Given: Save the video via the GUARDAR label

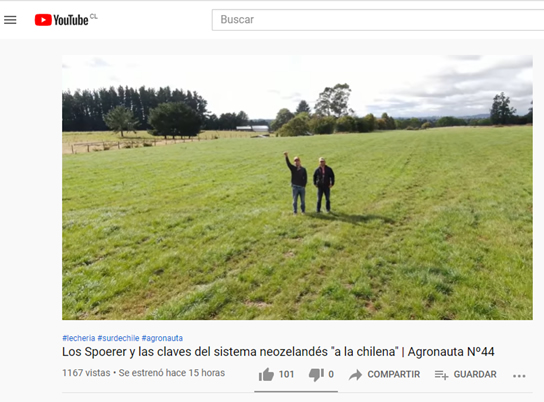Looking at the screenshot, I should pyautogui.click(x=475, y=374).
